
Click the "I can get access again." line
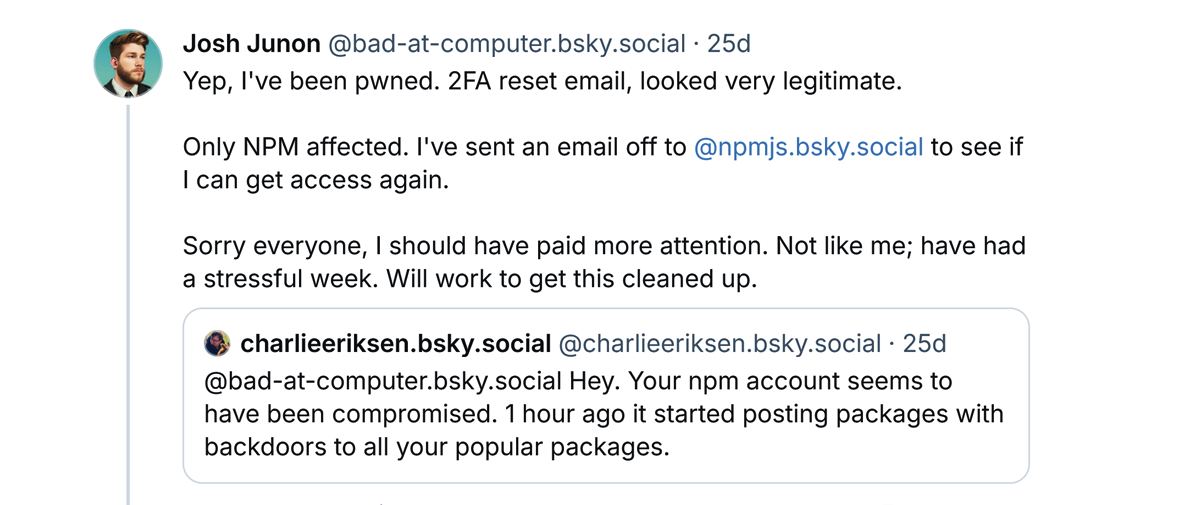click(316, 181)
